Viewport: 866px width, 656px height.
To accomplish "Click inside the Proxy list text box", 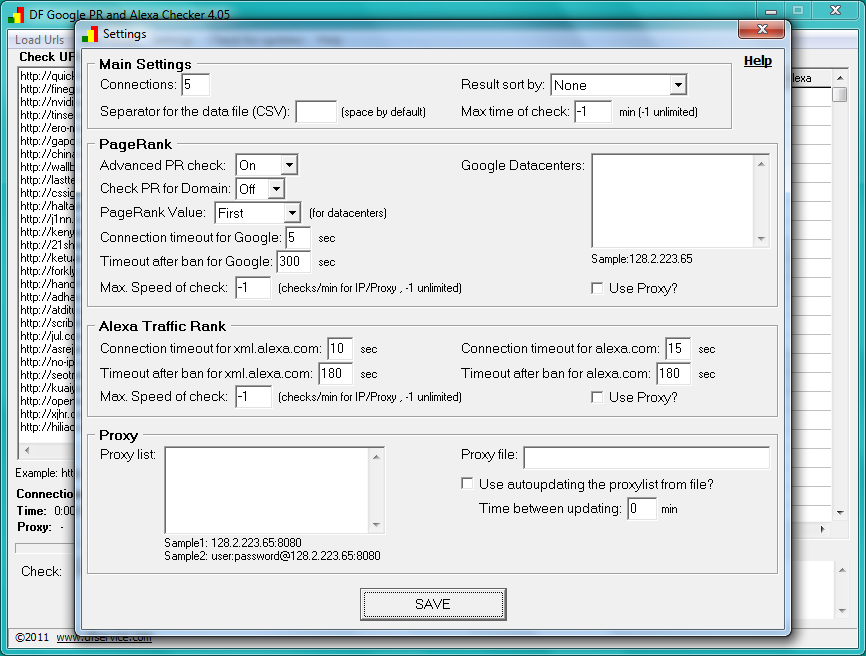I will 267,490.
